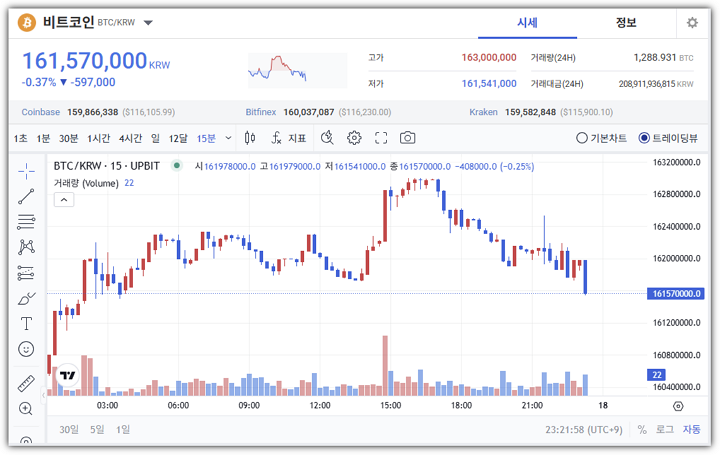Click the low price 161,541,000

[489, 84]
